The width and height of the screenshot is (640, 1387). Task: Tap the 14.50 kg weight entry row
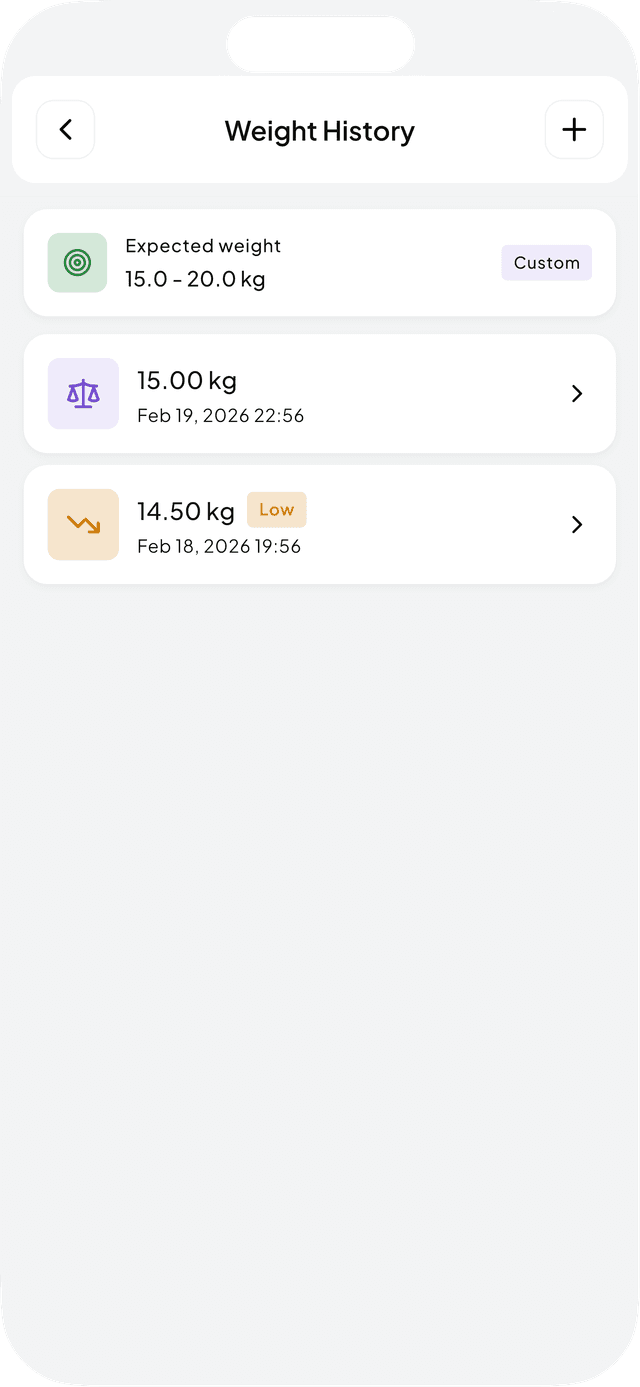pyautogui.click(x=320, y=524)
